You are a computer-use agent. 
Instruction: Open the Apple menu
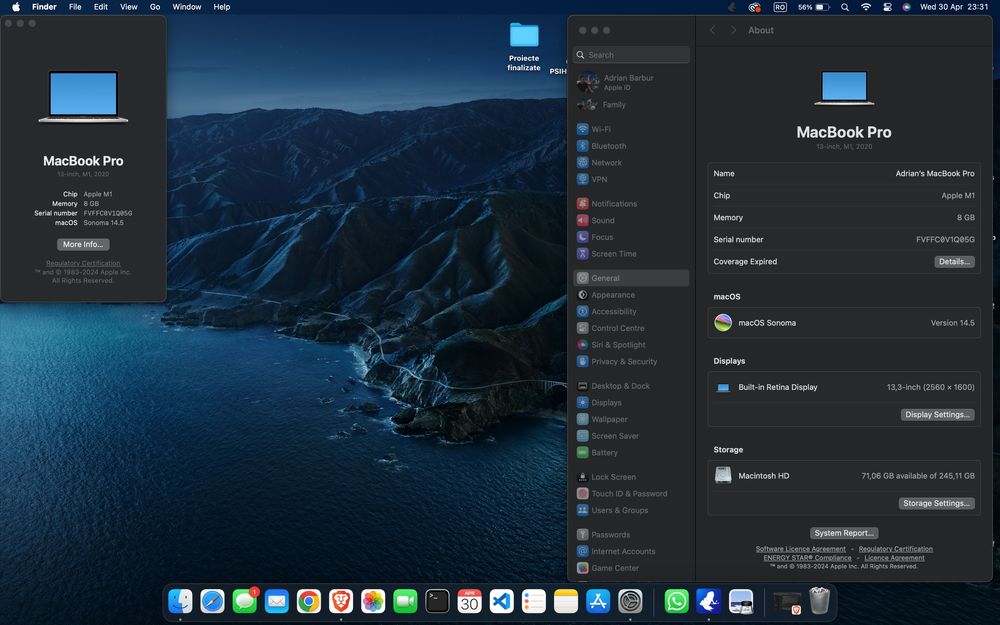16,7
